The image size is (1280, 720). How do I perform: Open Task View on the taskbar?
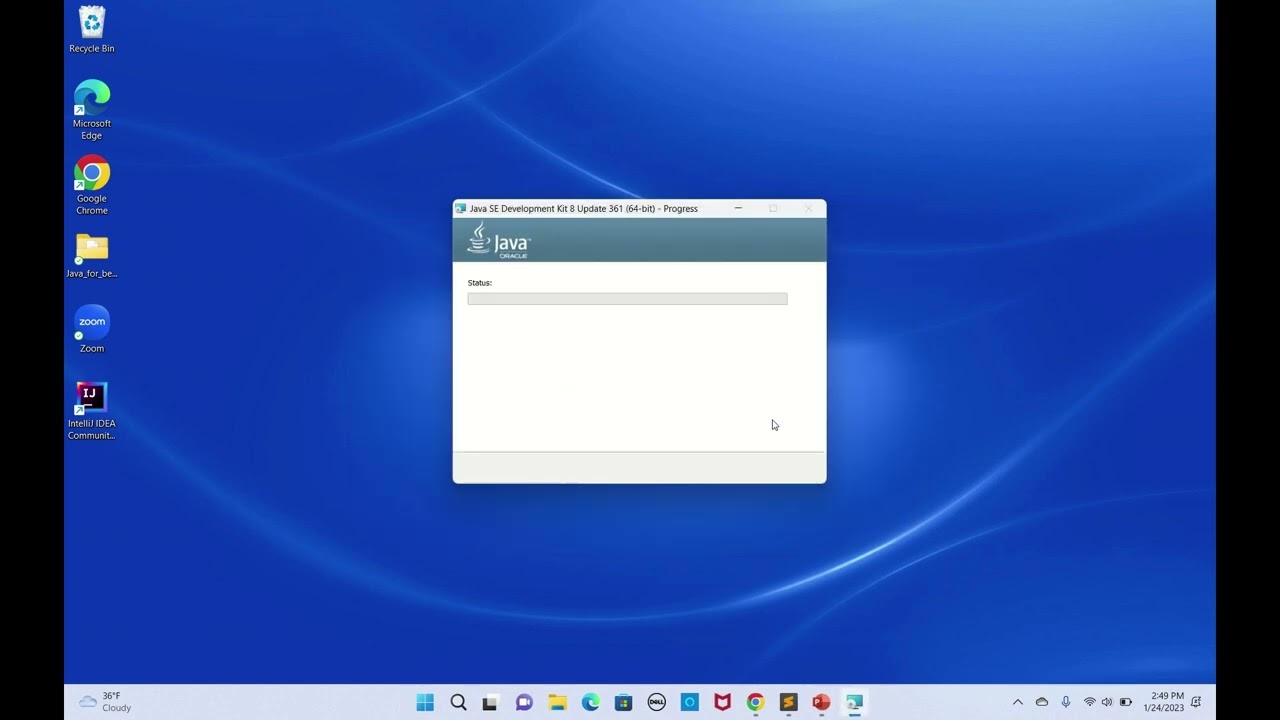[490, 702]
